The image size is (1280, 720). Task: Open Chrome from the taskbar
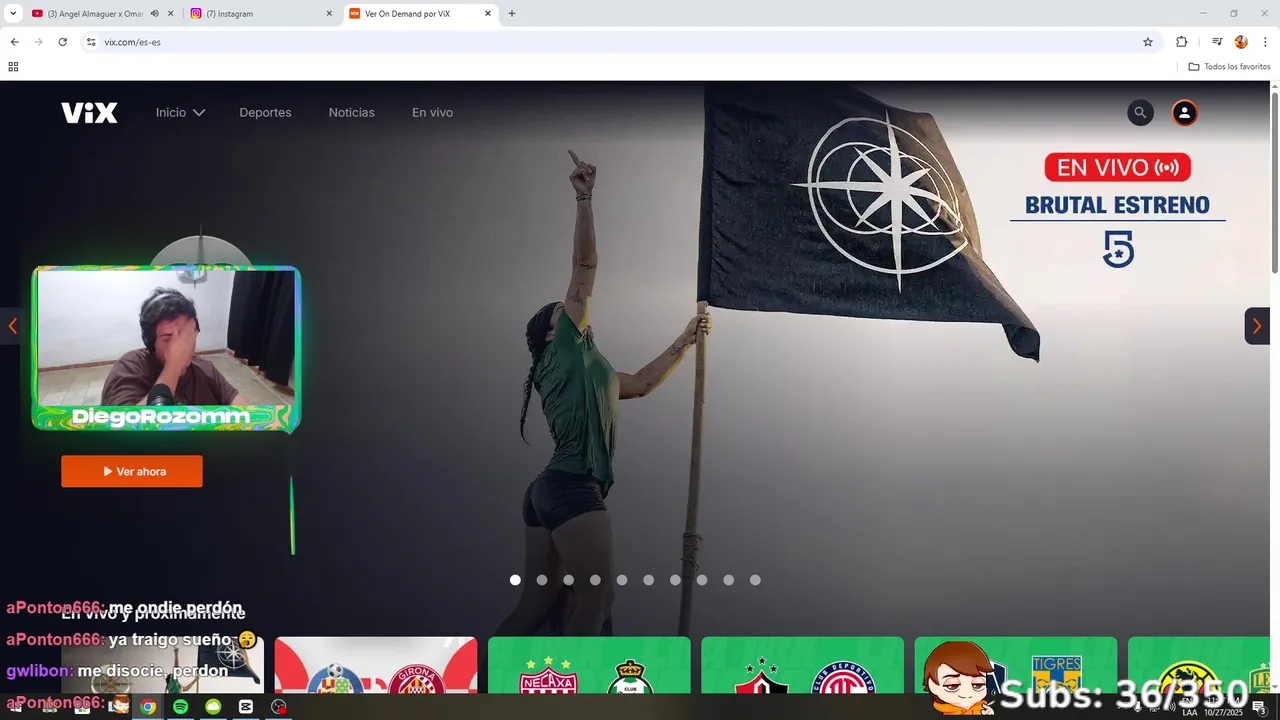tap(148, 707)
